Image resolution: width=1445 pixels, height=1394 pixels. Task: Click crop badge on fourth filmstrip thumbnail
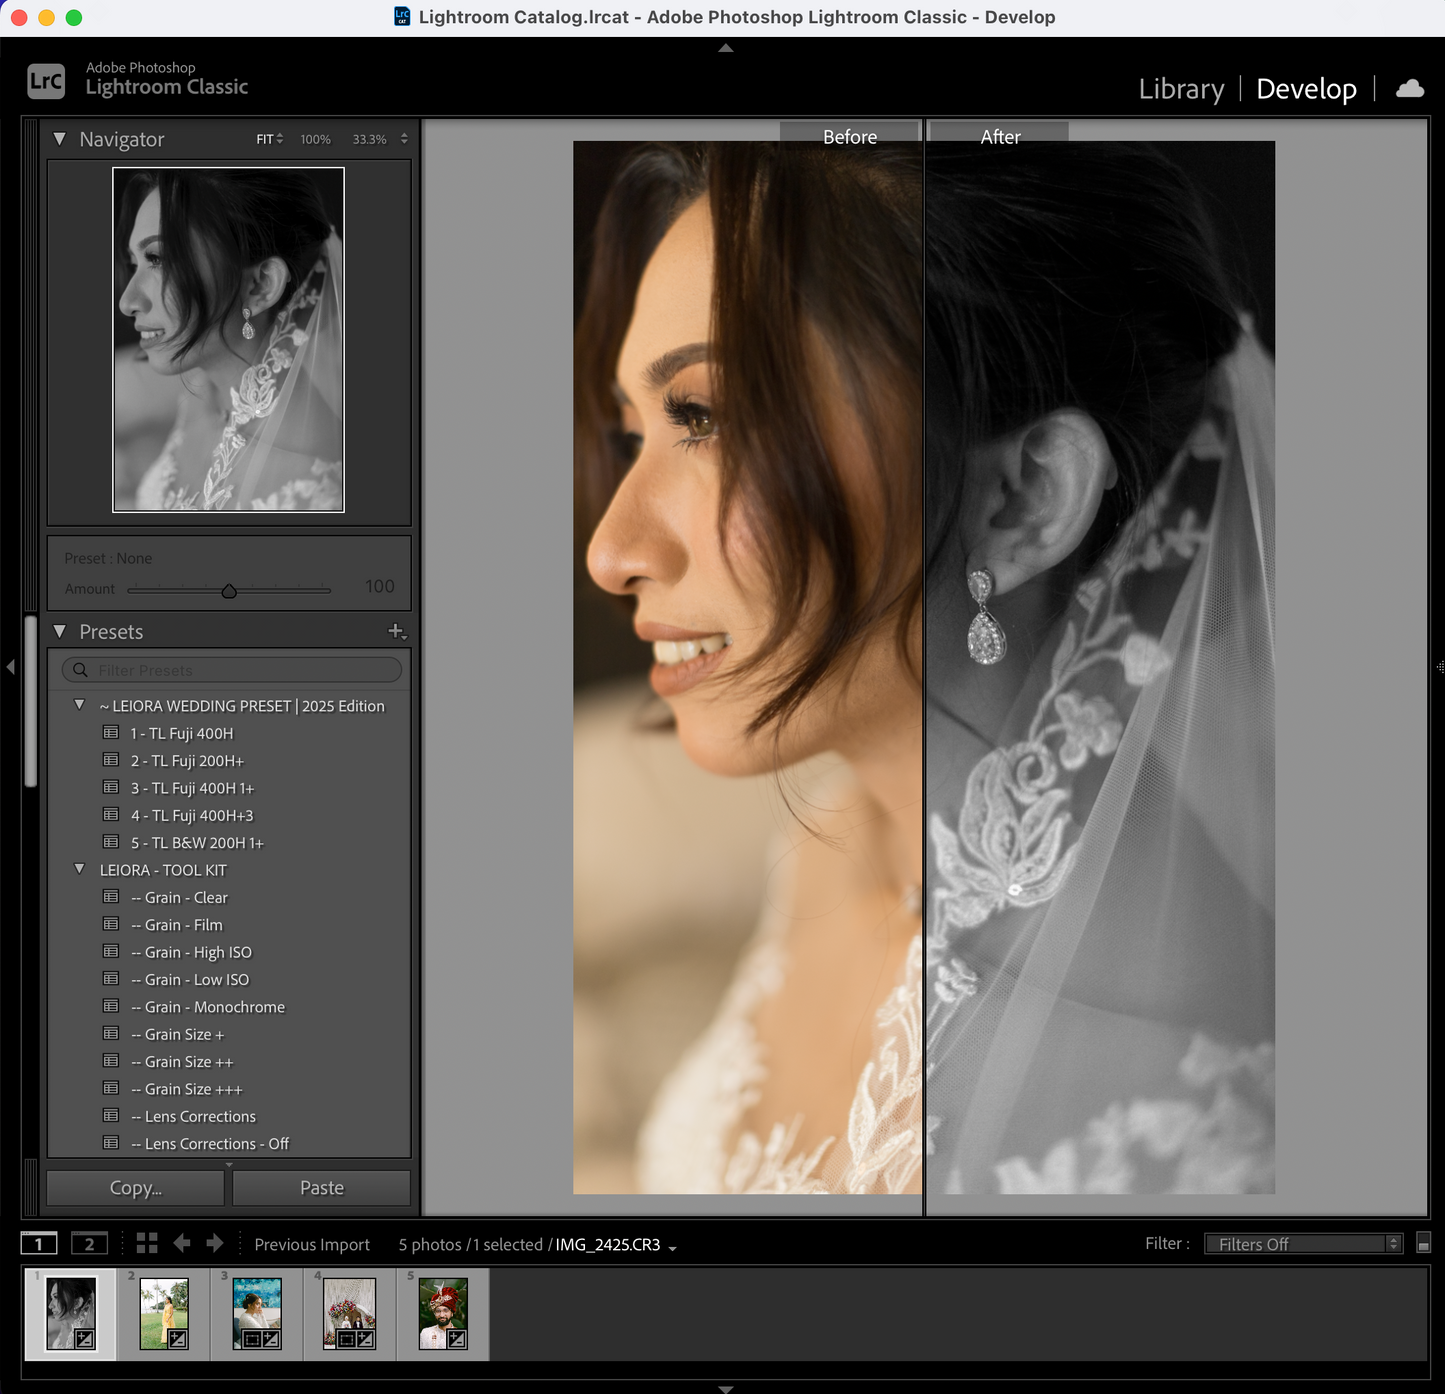click(346, 1339)
